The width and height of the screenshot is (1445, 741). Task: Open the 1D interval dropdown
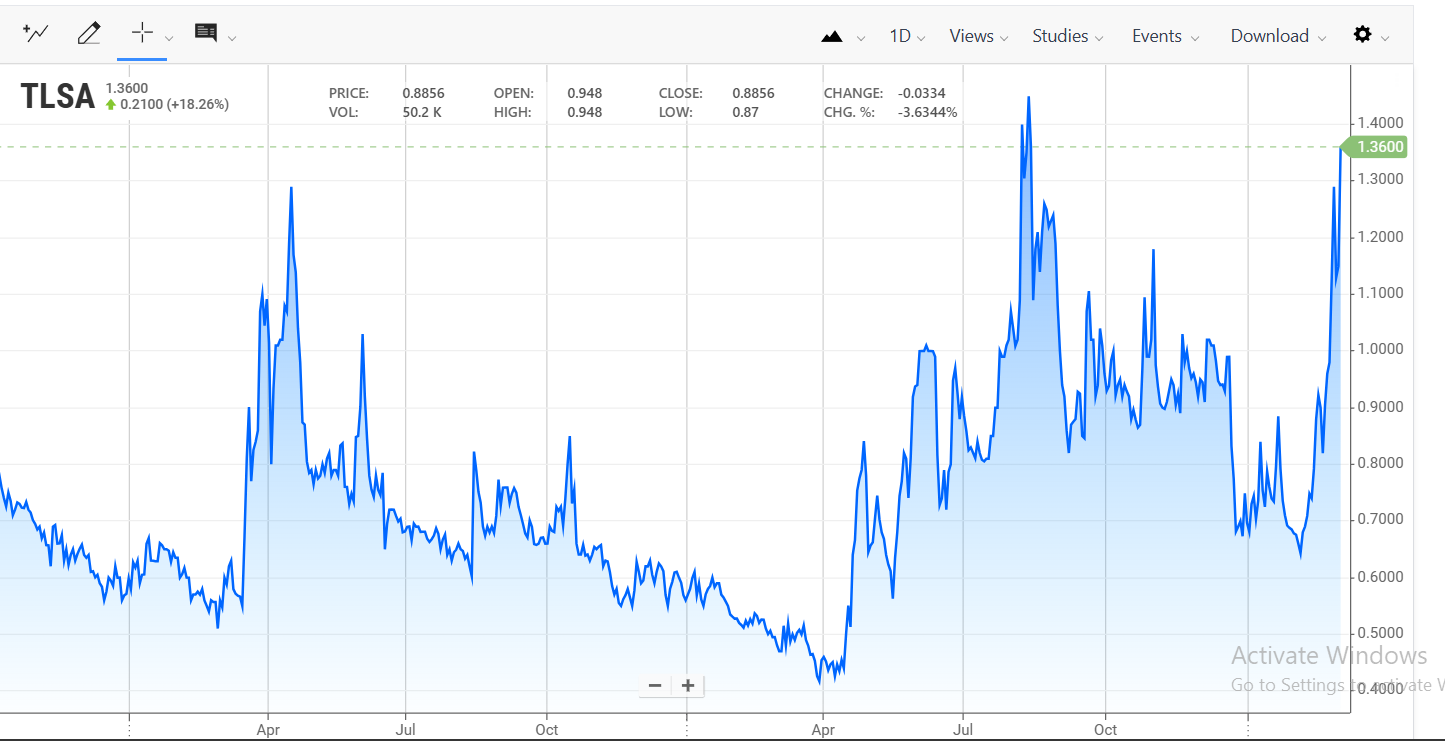tap(907, 36)
